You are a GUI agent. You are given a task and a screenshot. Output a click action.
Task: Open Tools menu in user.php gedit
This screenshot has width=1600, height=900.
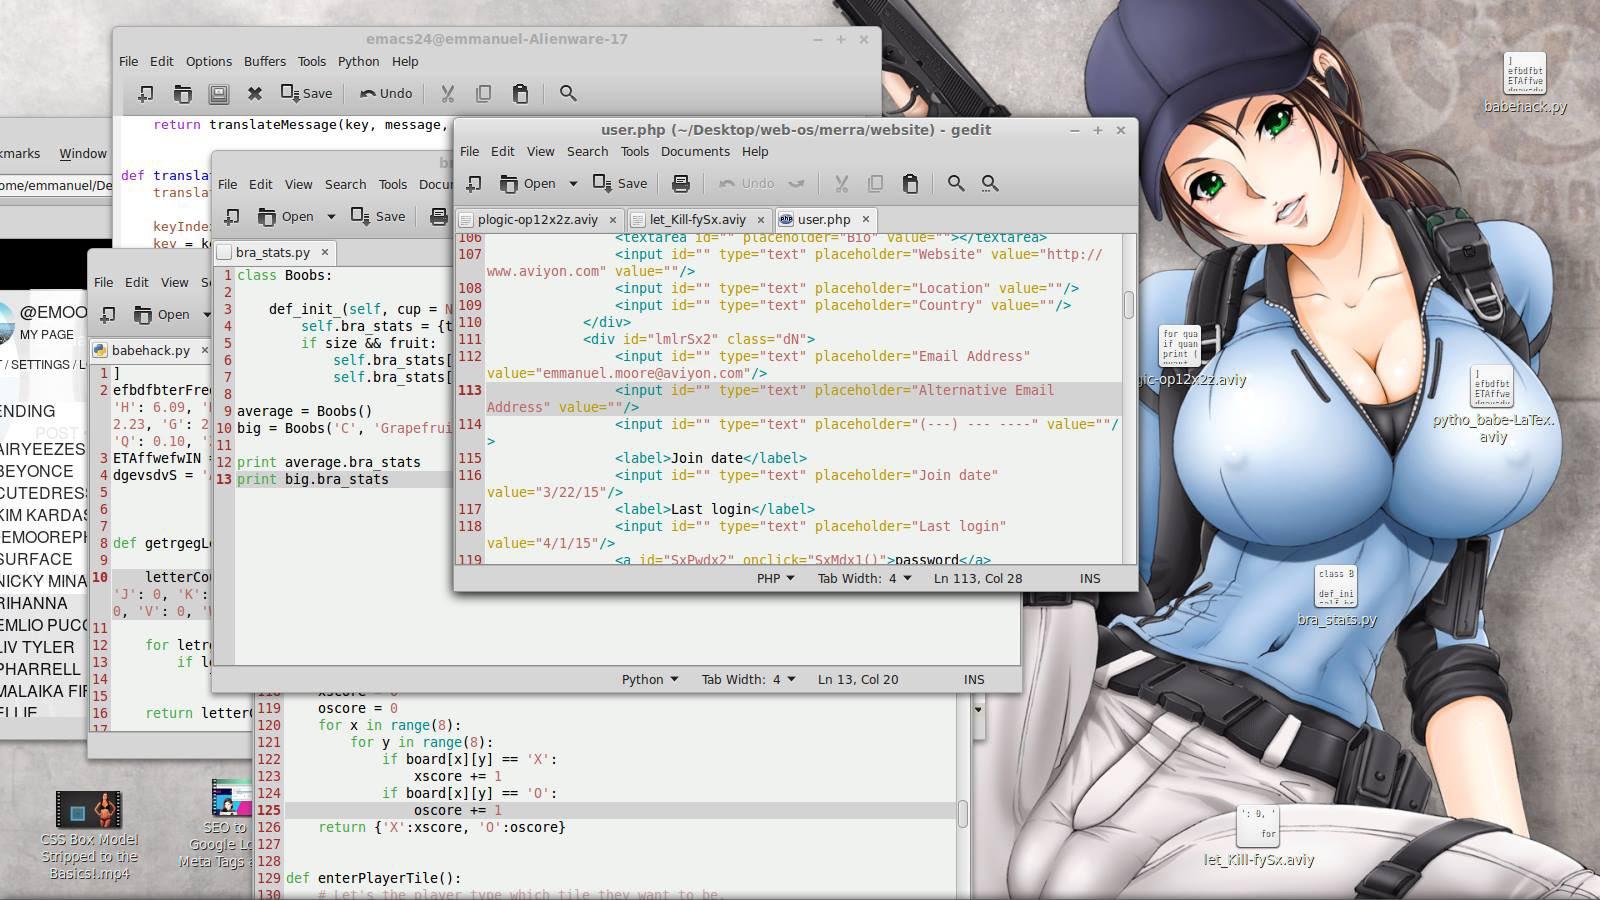(635, 152)
